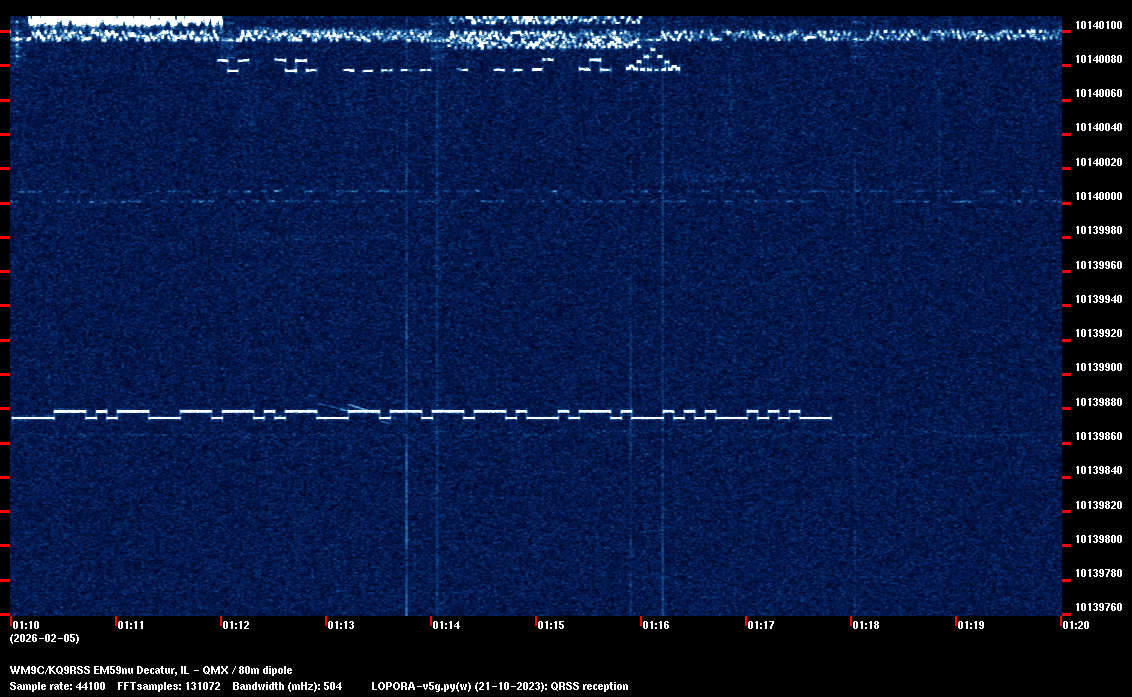Click the 10139860 frequency label

coord(1099,436)
